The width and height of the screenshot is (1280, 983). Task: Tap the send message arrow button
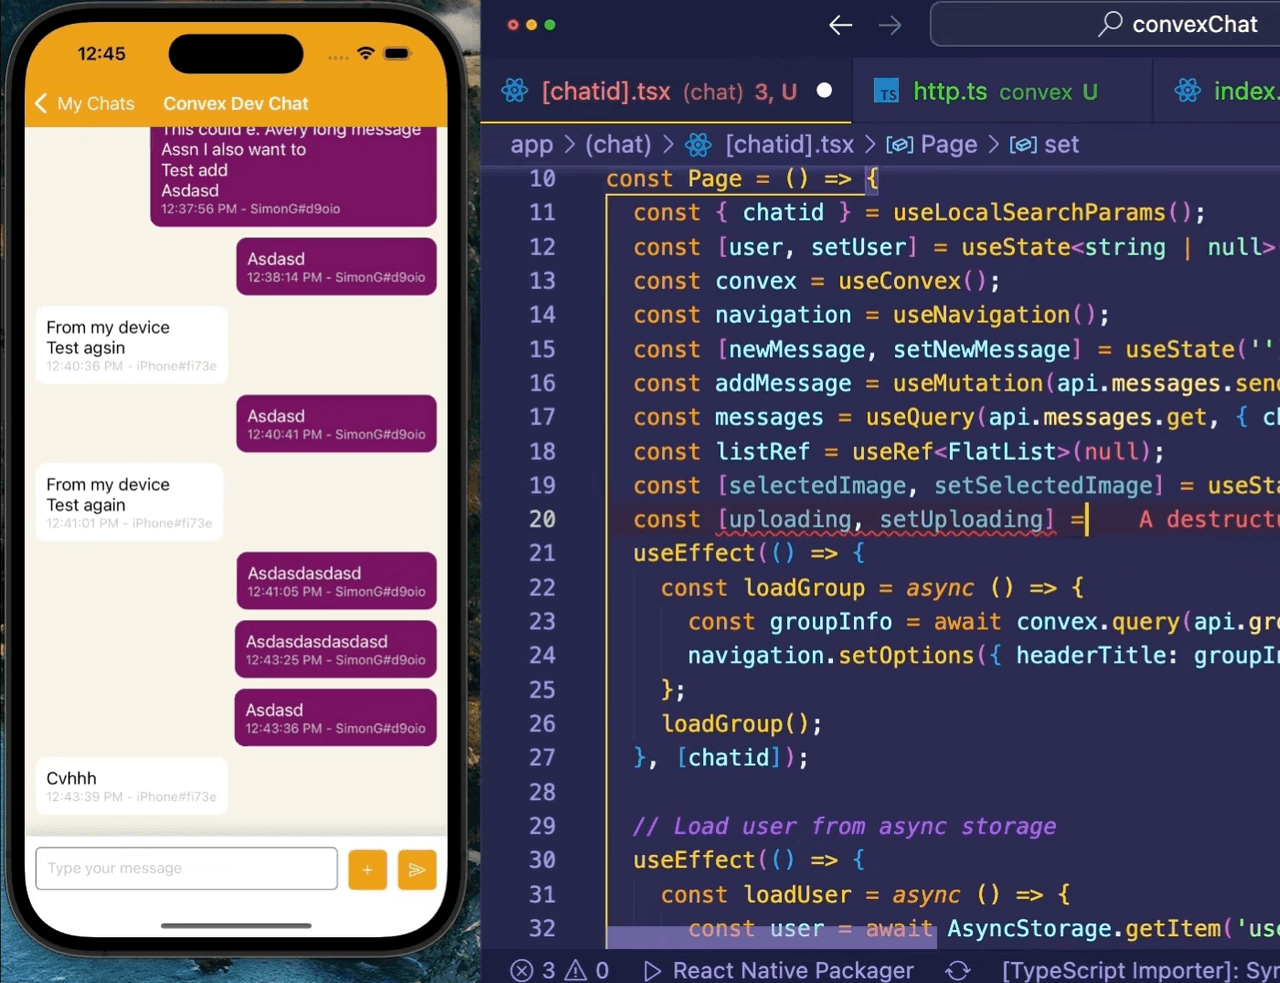417,869
